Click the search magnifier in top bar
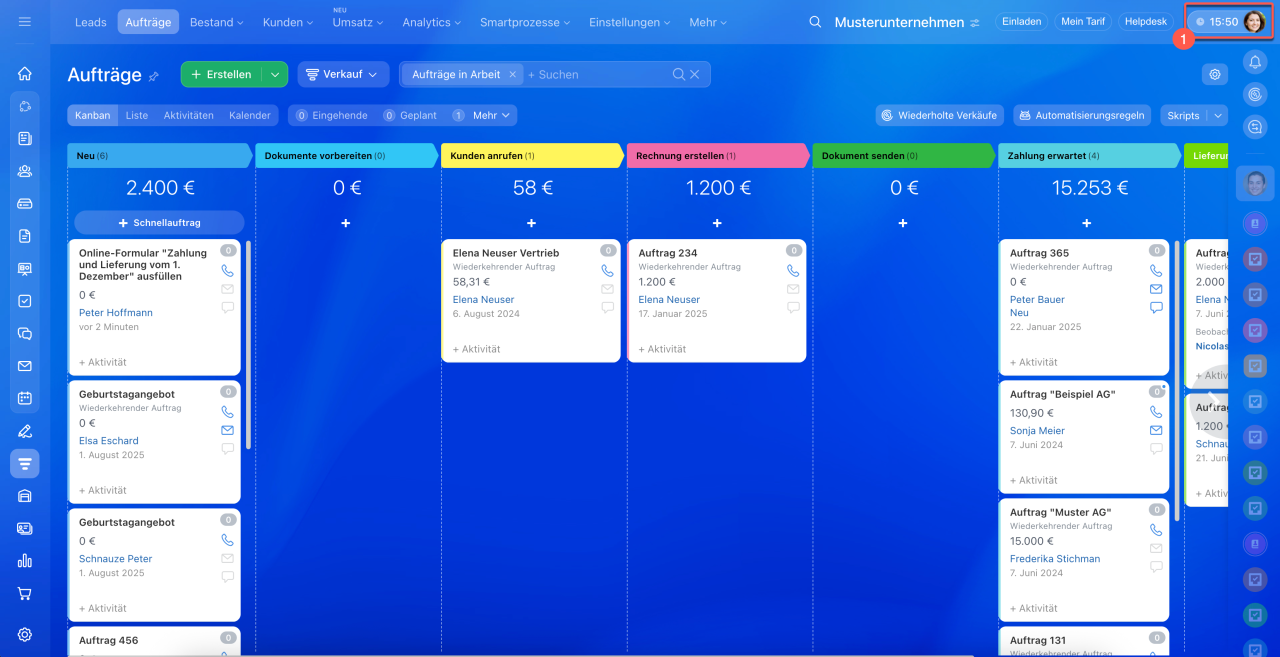Viewport: 1280px width, 657px height. coord(815,22)
